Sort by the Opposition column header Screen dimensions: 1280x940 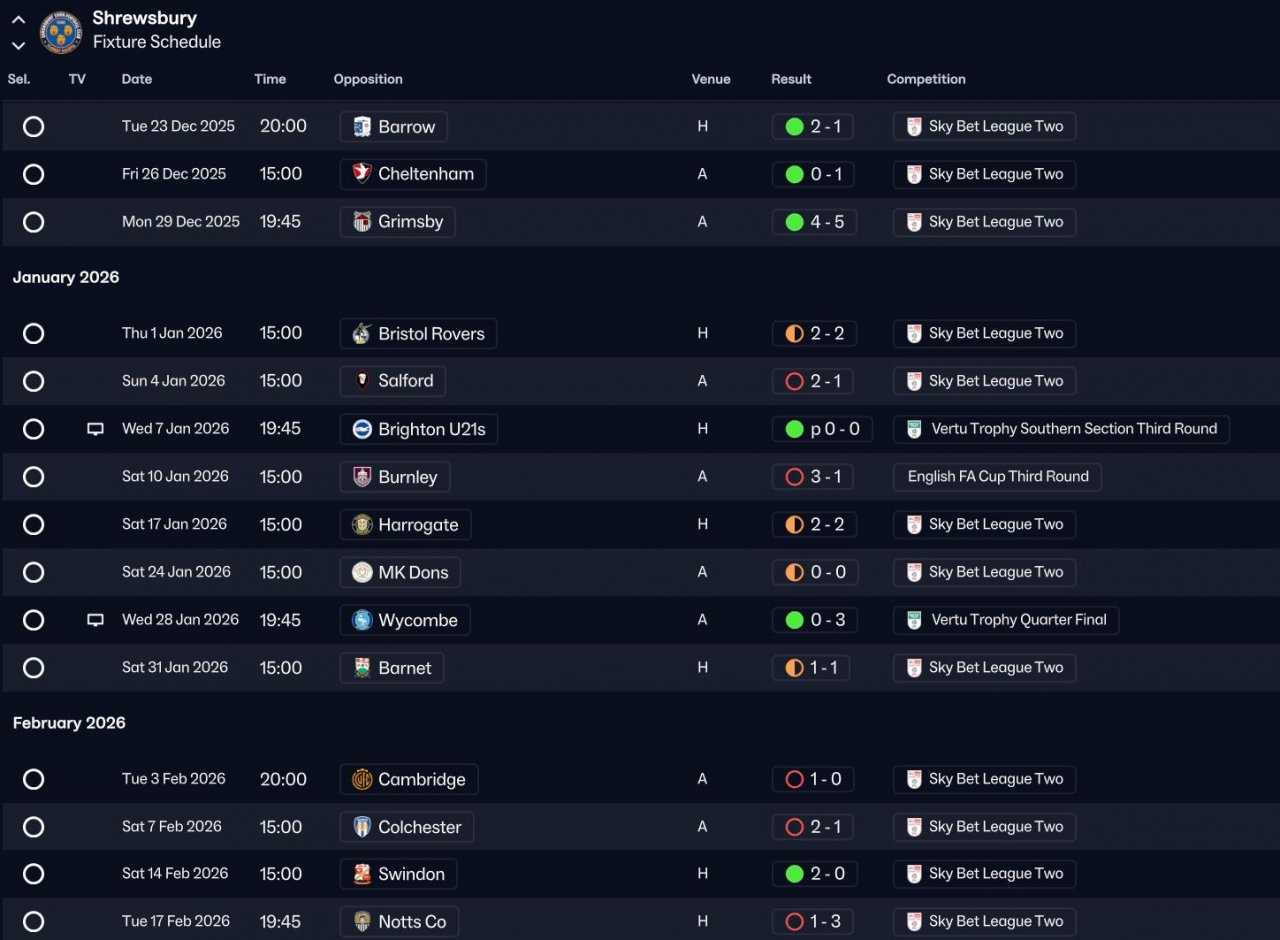pyautogui.click(x=368, y=79)
